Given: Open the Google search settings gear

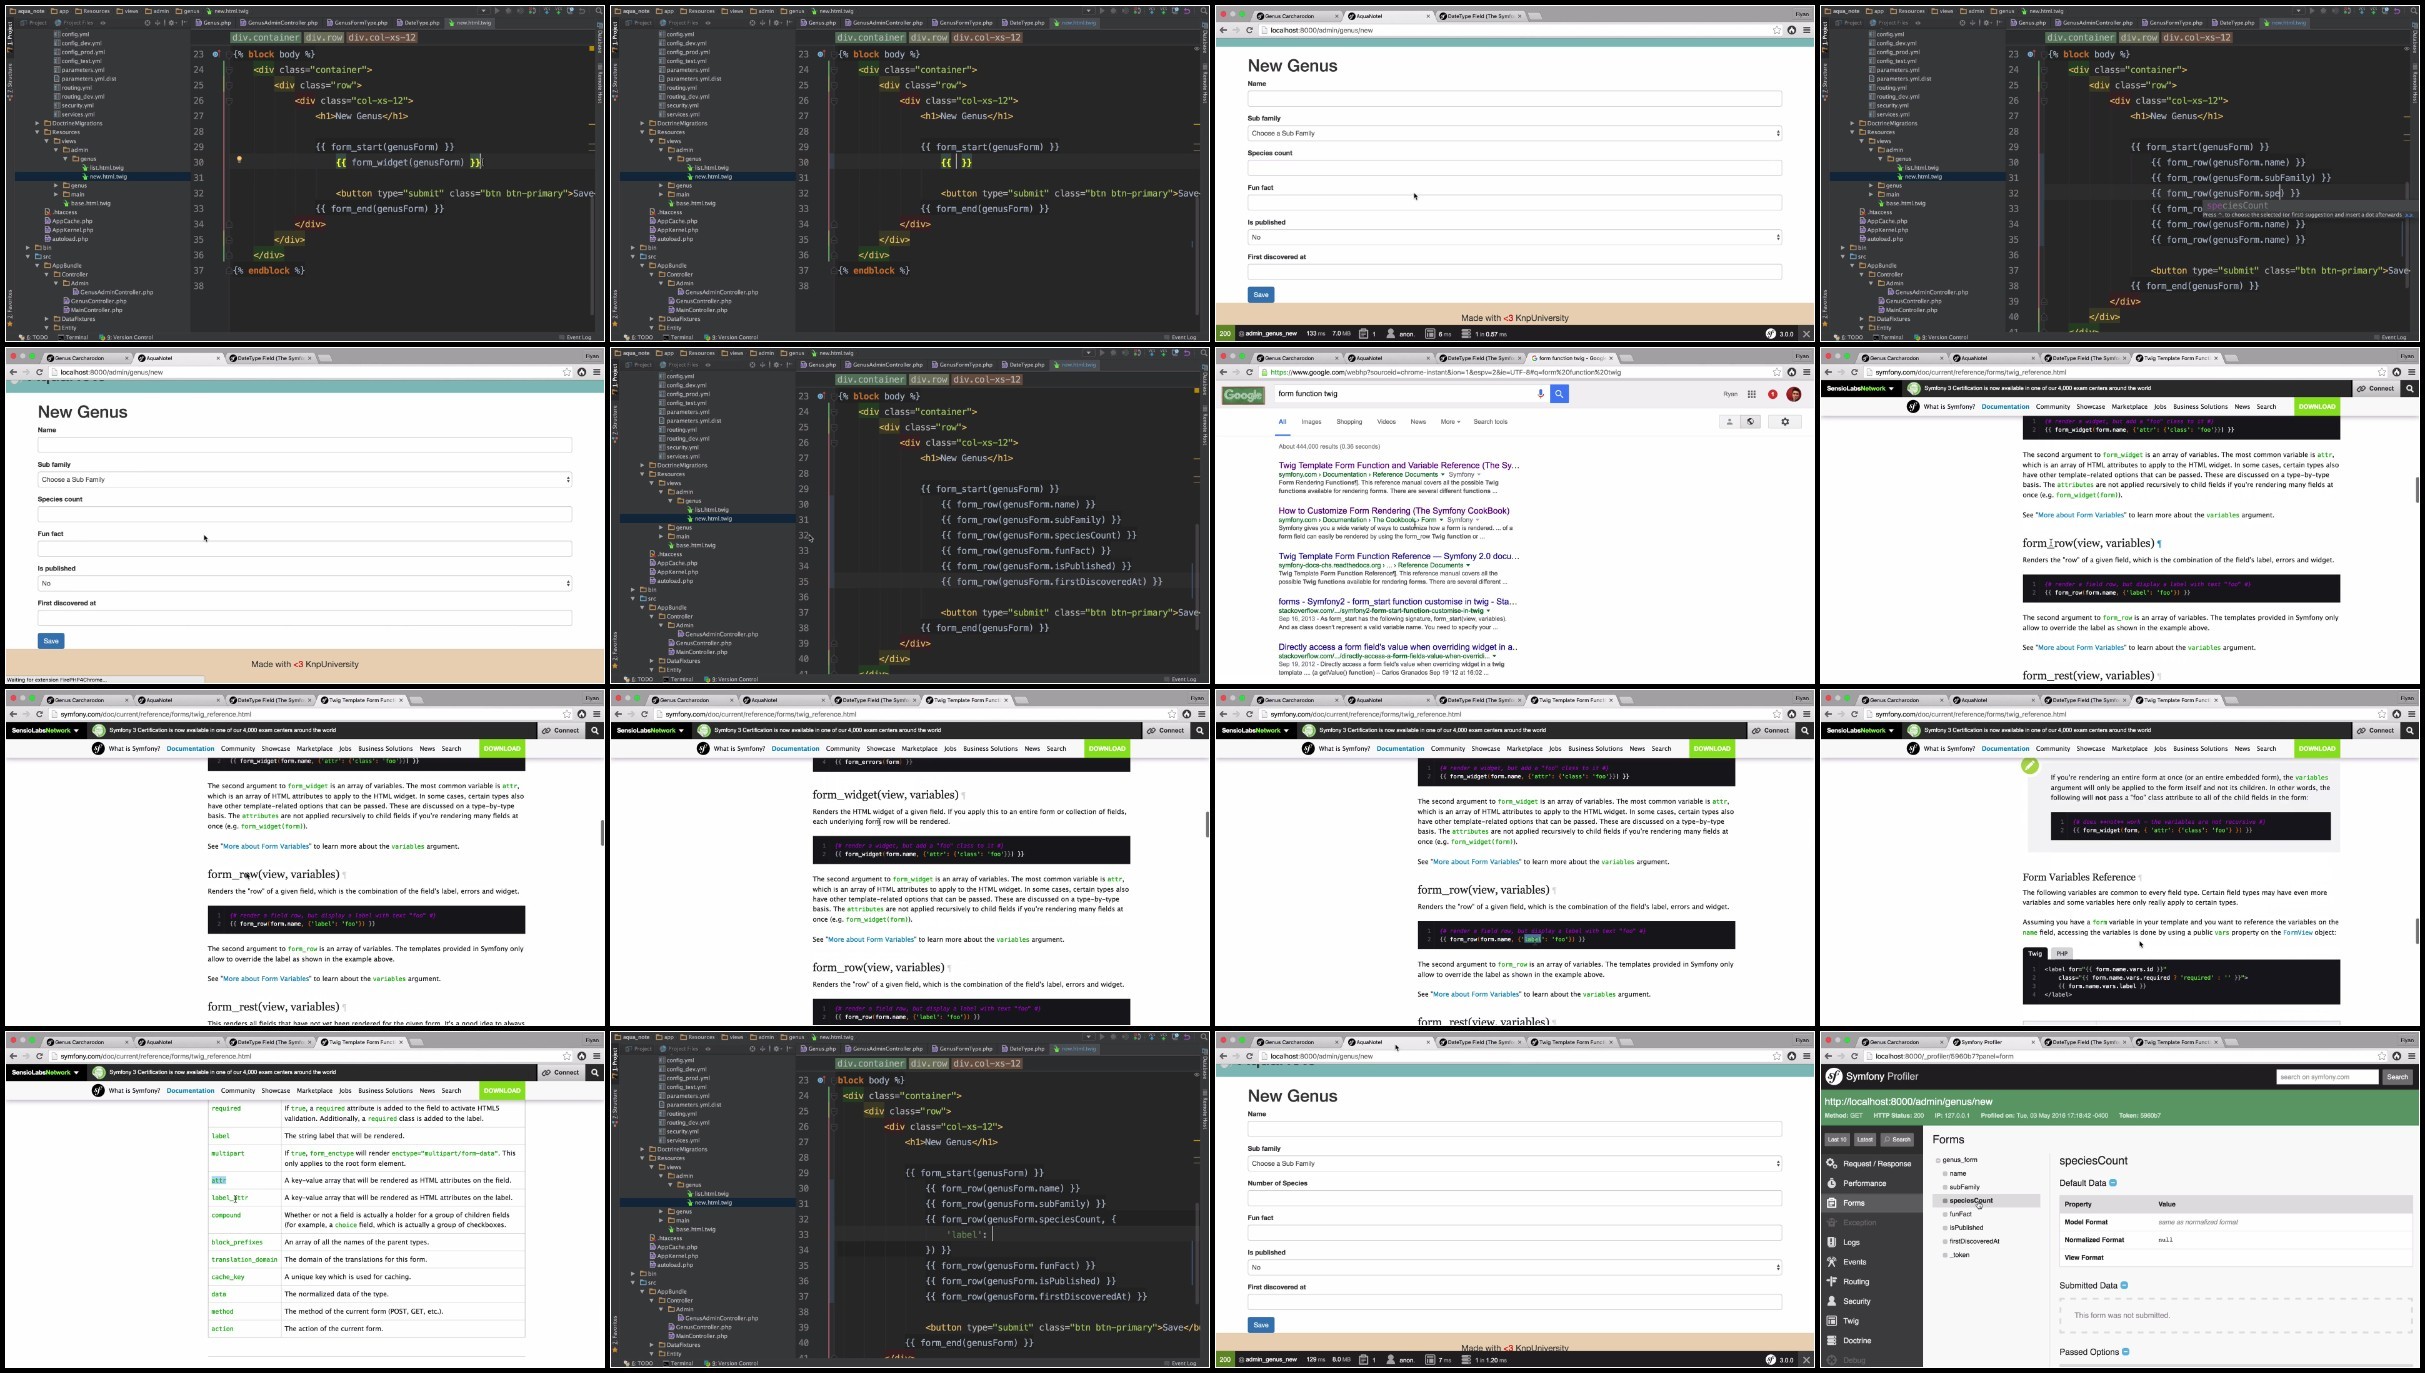Looking at the screenshot, I should coord(1785,422).
